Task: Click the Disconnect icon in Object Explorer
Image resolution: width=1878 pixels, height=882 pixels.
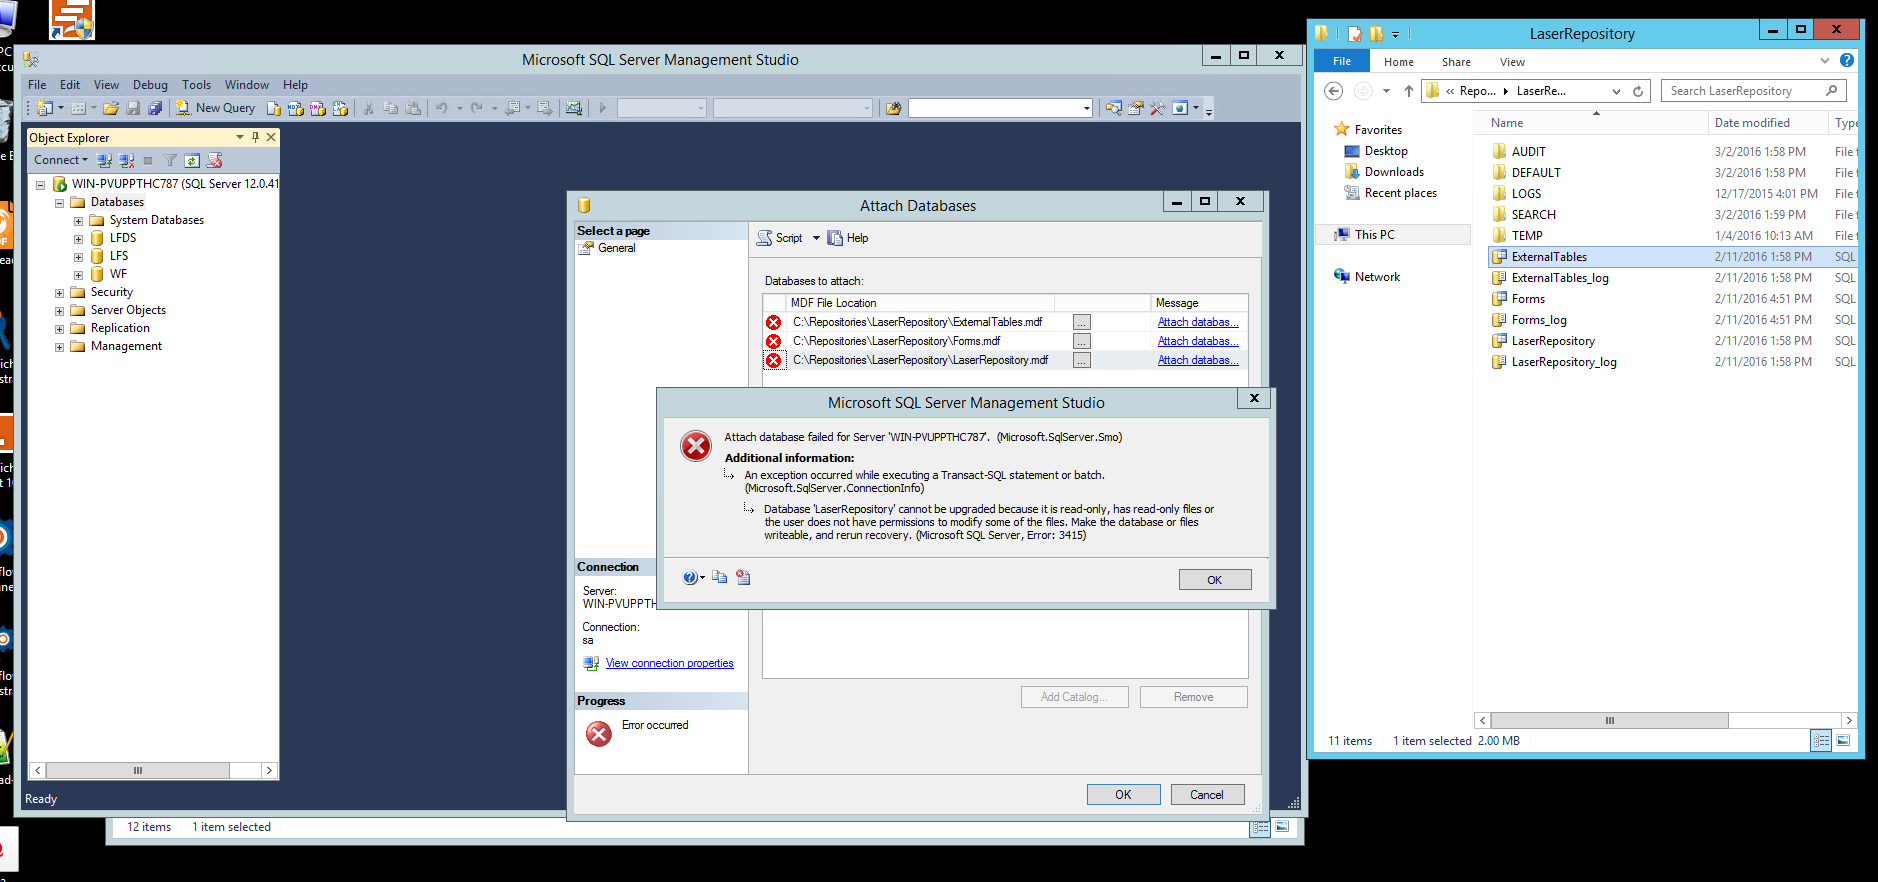Action: coord(126,160)
